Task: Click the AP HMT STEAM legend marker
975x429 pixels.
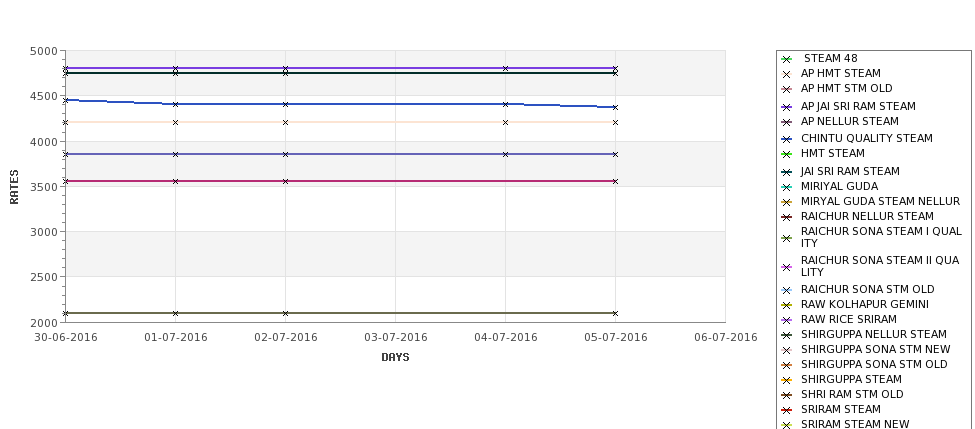Action: pos(786,74)
